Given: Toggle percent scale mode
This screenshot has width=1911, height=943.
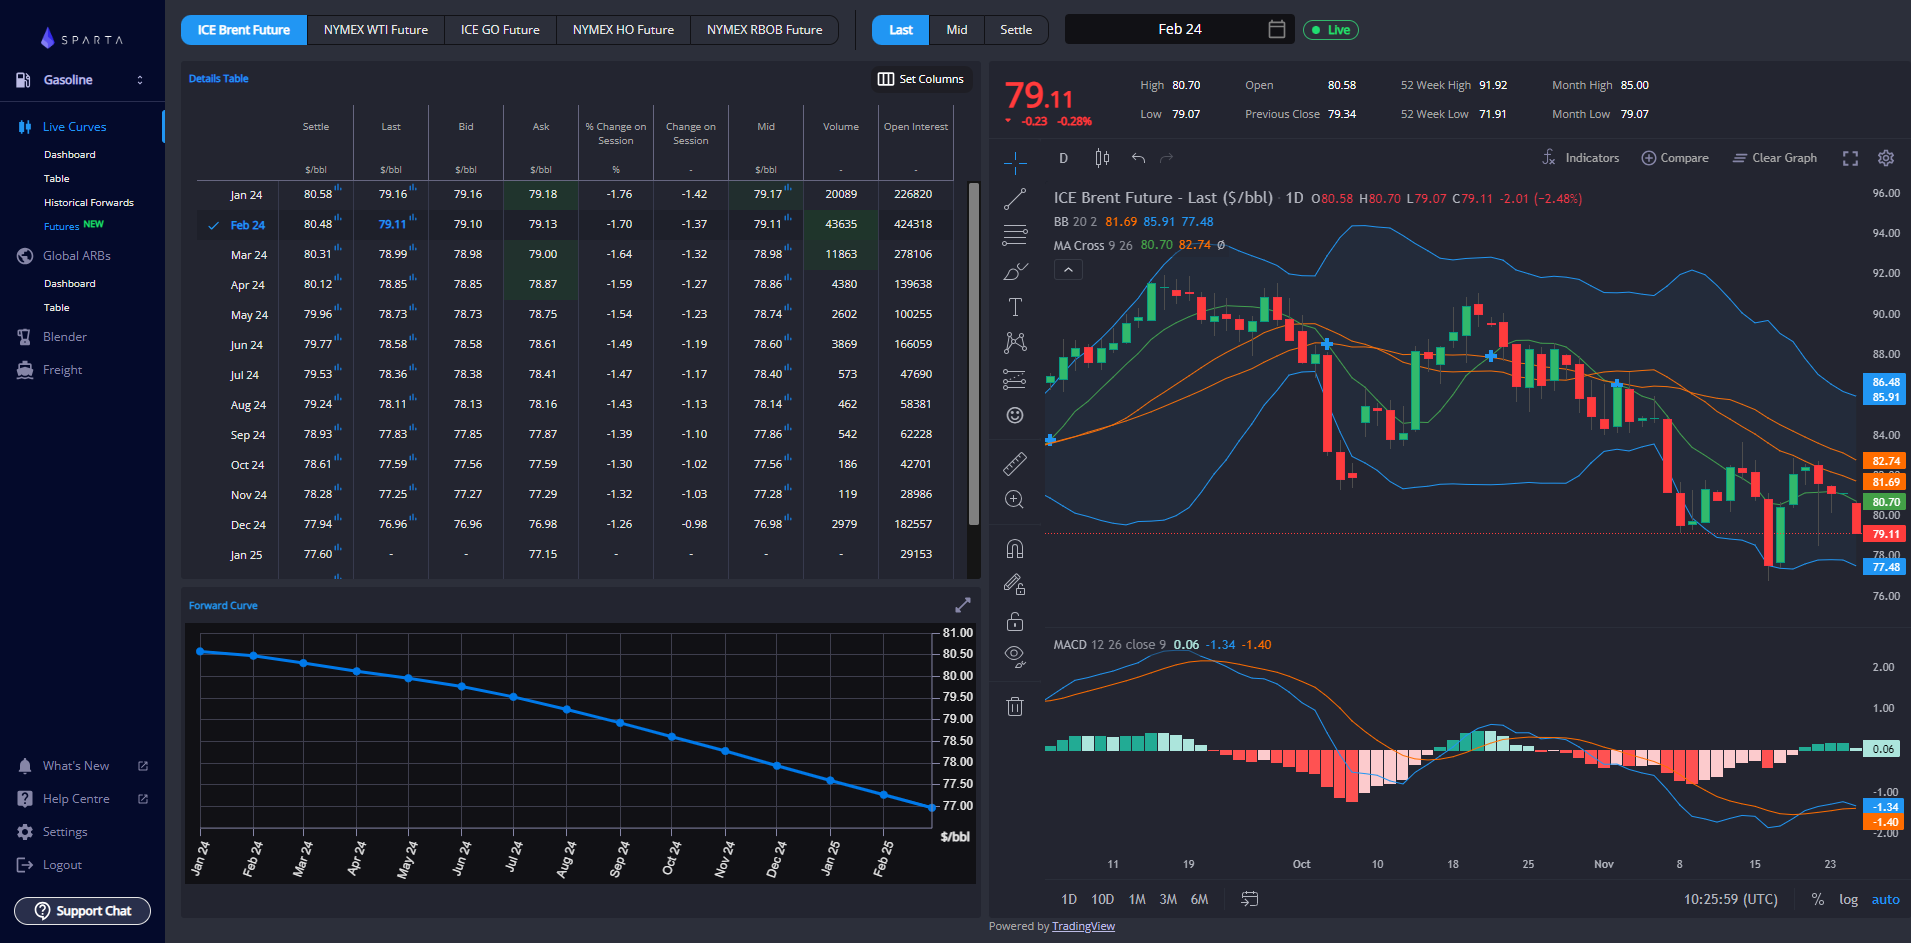Looking at the screenshot, I should (1817, 899).
